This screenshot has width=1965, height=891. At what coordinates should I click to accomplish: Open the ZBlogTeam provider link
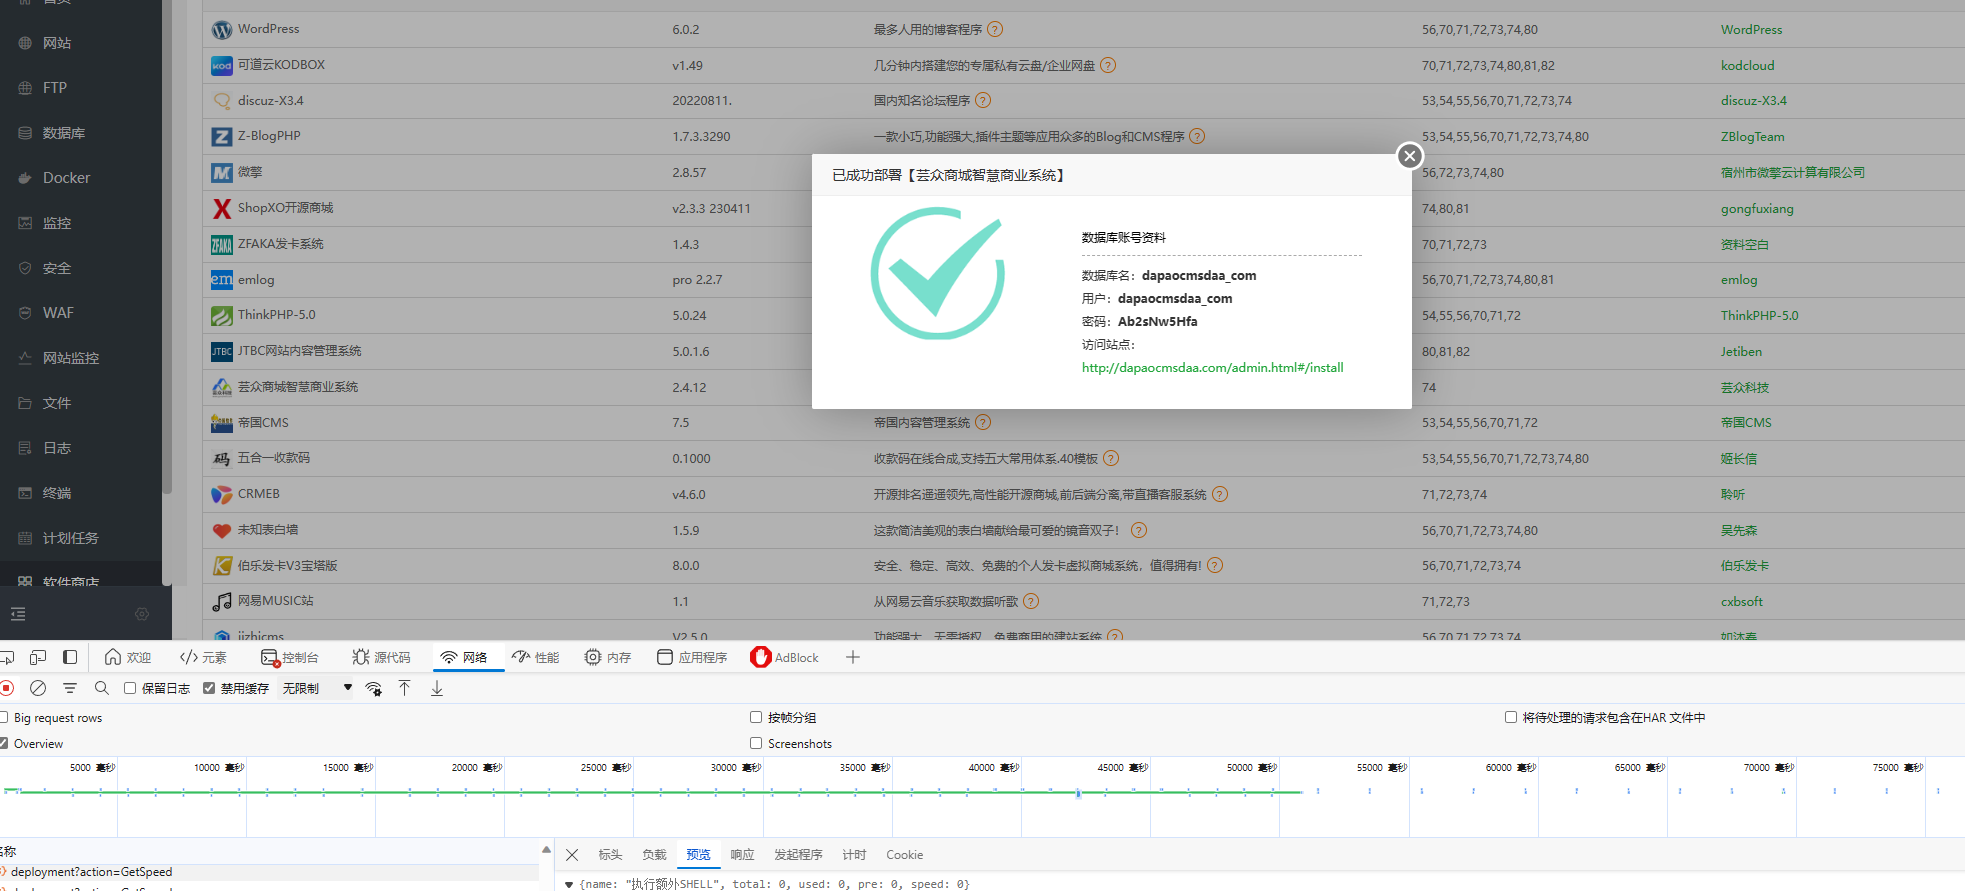click(x=1752, y=137)
